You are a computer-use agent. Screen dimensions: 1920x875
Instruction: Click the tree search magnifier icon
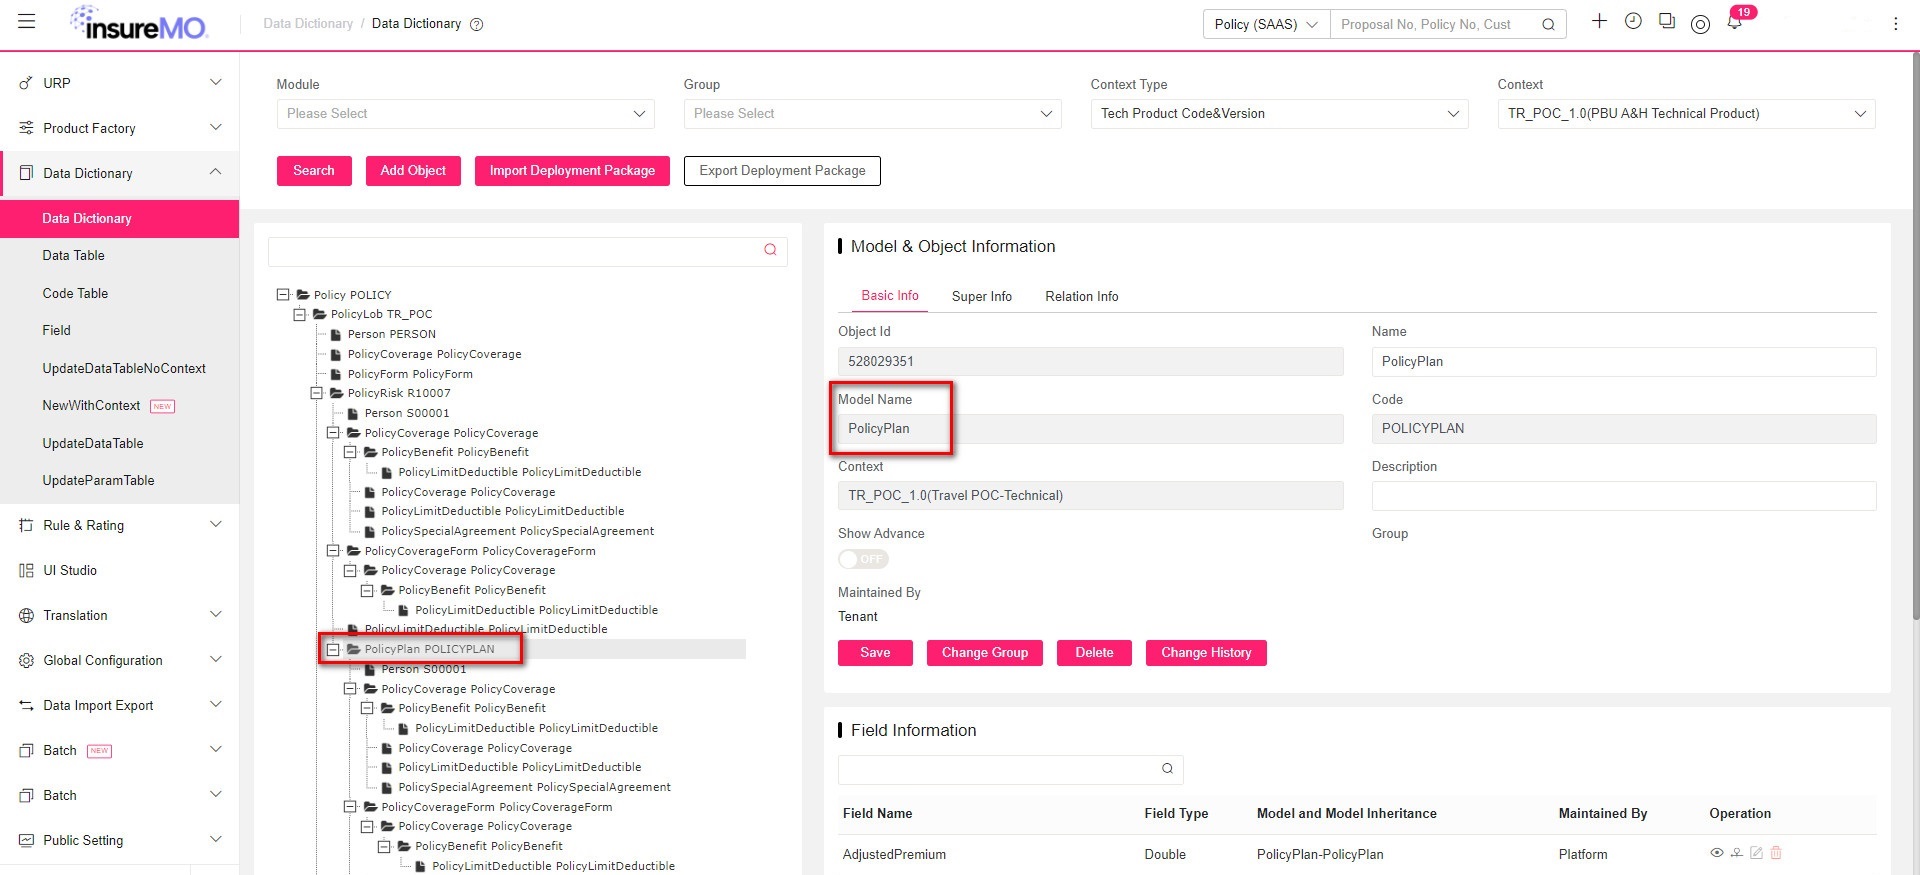[770, 250]
